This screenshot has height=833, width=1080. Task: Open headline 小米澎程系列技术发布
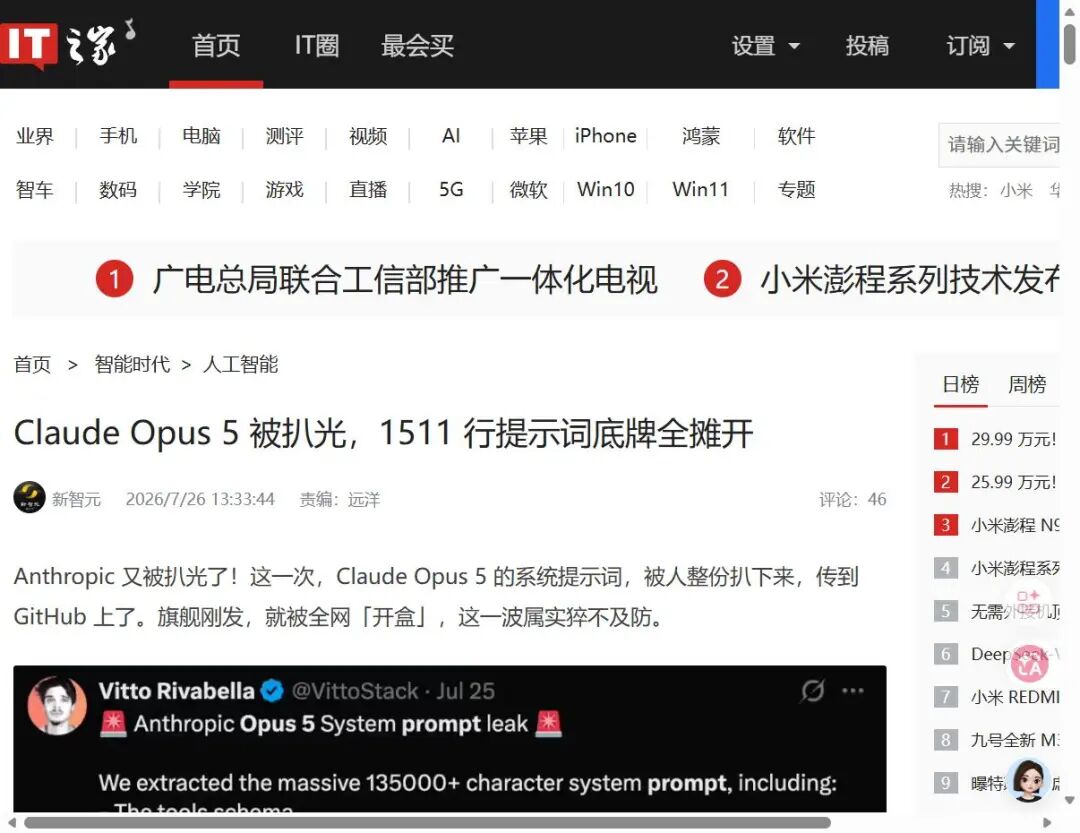(910, 280)
